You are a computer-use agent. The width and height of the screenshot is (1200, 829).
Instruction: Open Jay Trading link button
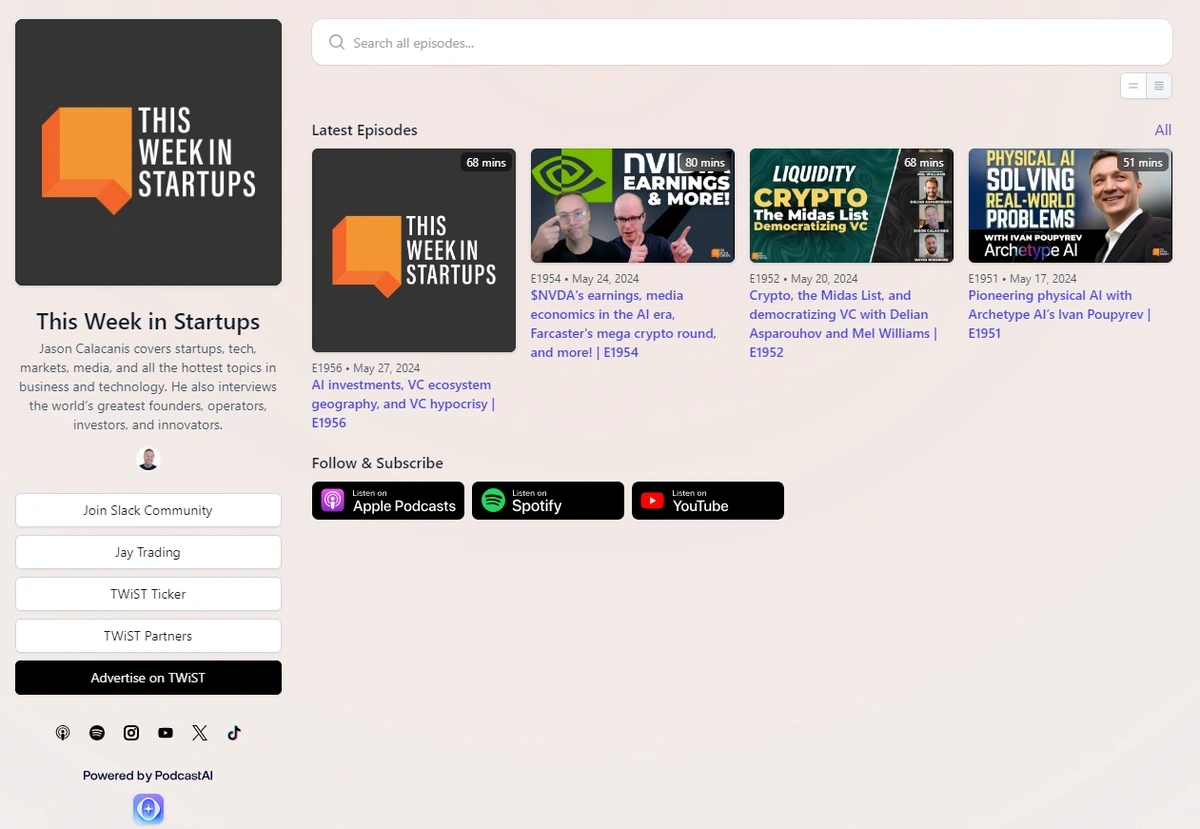(x=148, y=552)
